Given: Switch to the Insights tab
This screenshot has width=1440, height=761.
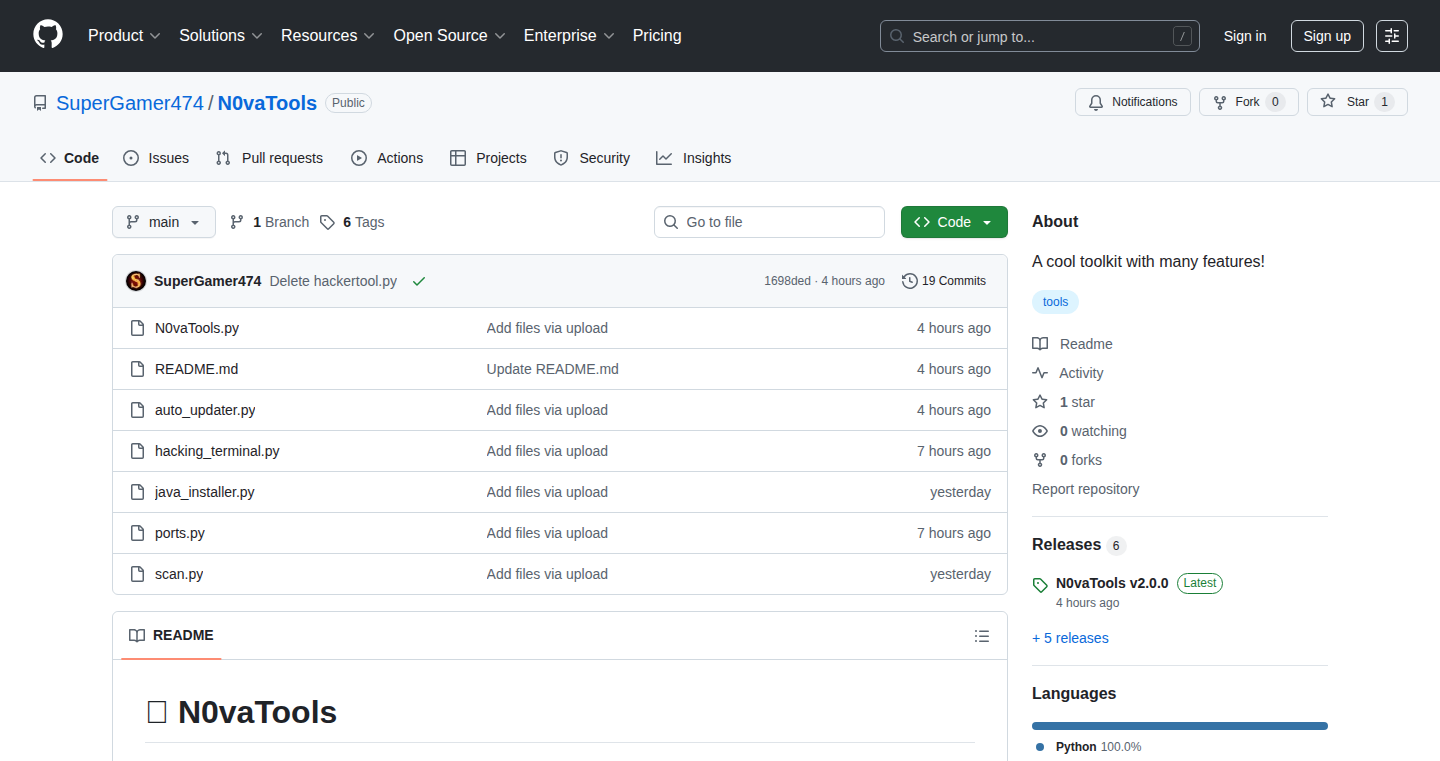Looking at the screenshot, I should point(694,158).
